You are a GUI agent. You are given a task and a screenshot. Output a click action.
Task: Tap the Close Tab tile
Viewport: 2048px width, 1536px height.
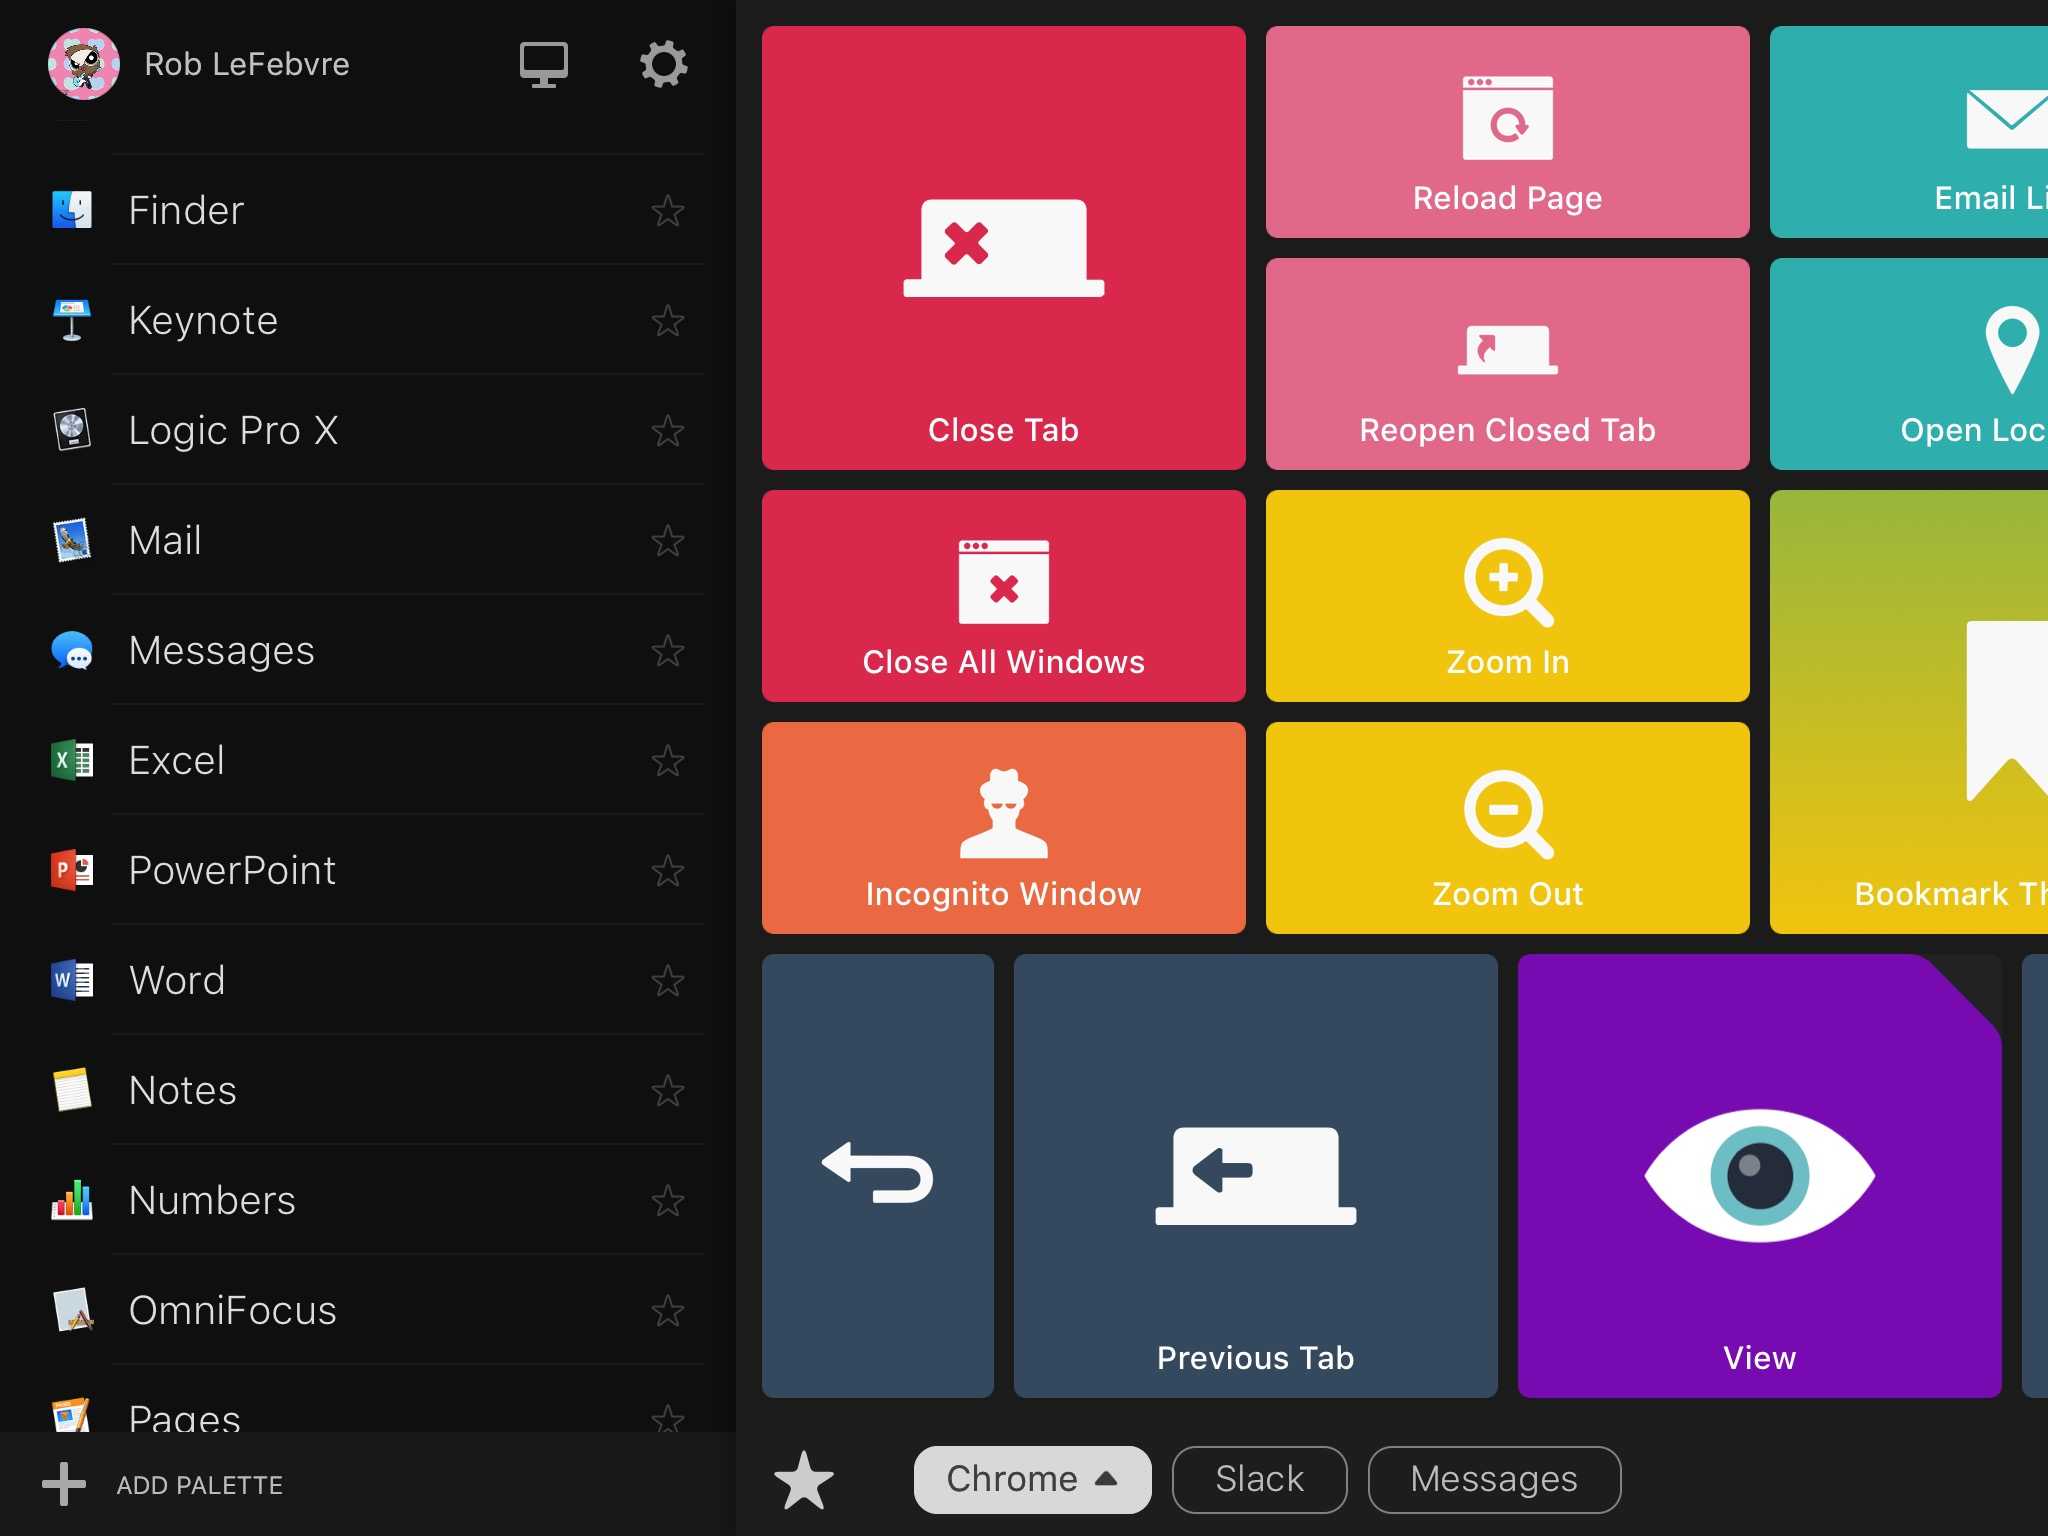pyautogui.click(x=1003, y=248)
